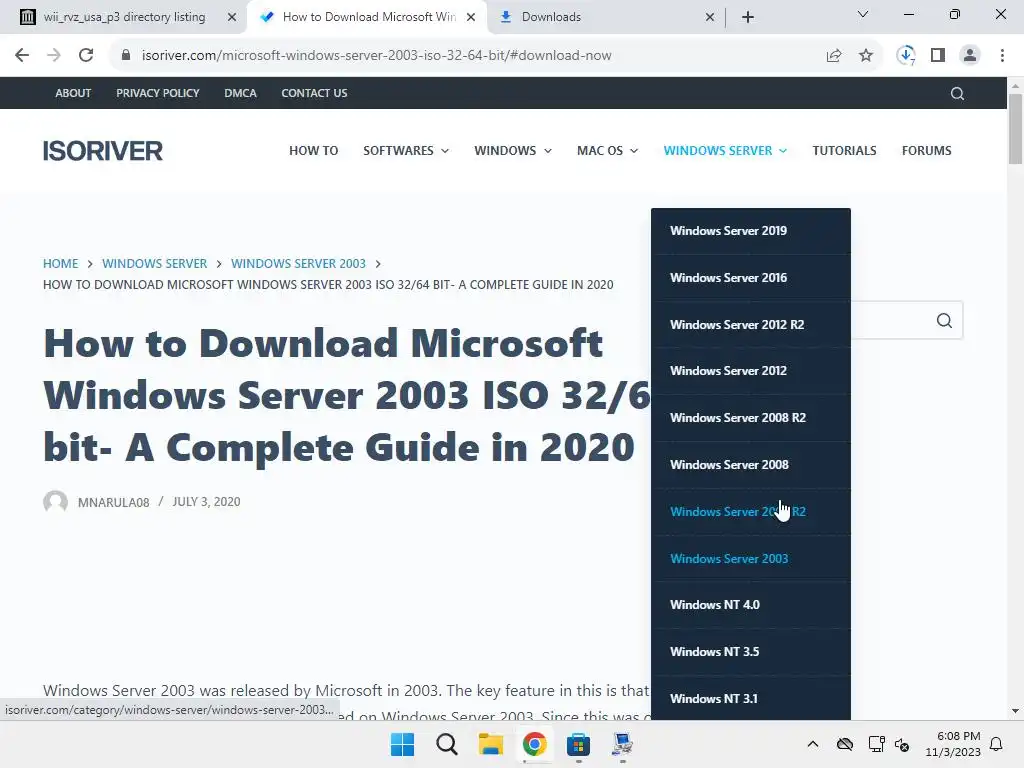1024x768 pixels.
Task: Expand the WINDOWS menu
Action: tap(513, 150)
